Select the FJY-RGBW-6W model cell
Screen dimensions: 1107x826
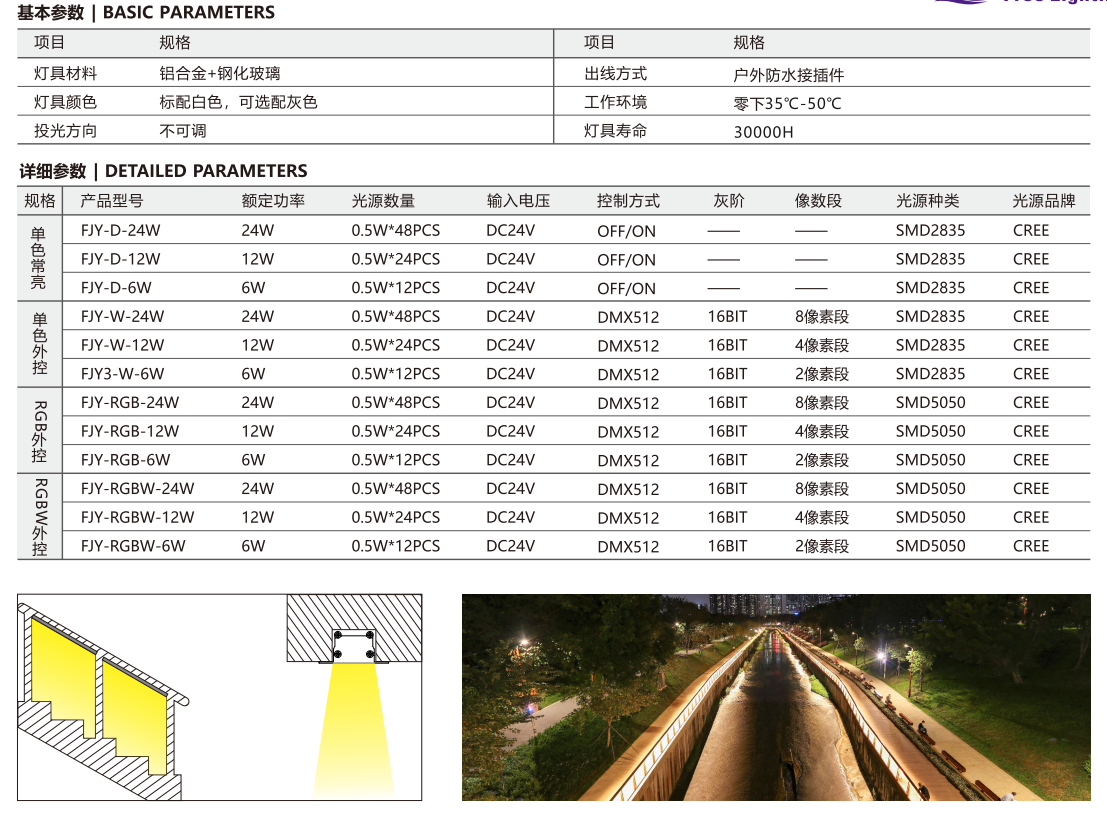(133, 547)
